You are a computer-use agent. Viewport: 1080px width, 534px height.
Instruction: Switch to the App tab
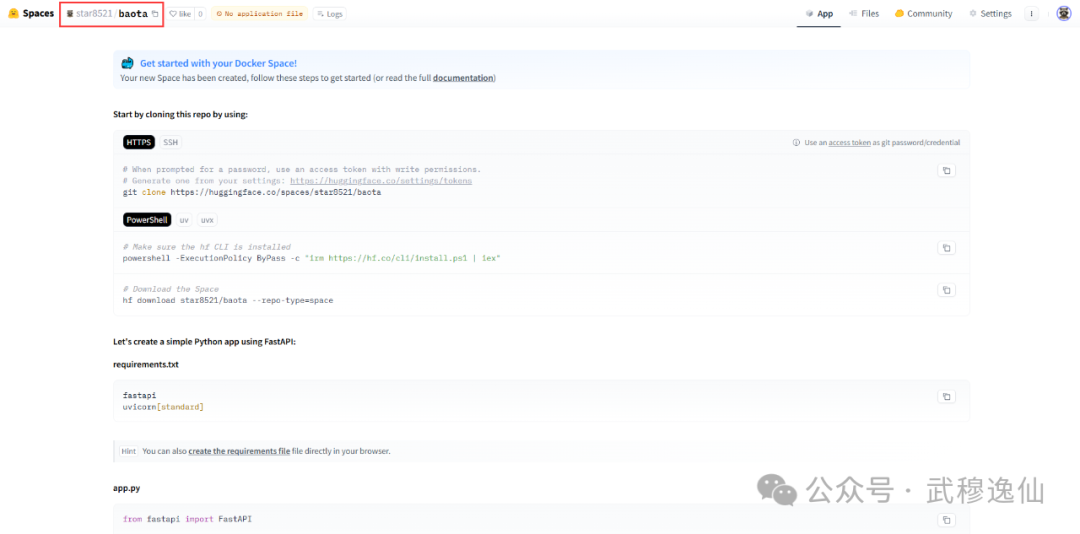tap(819, 14)
